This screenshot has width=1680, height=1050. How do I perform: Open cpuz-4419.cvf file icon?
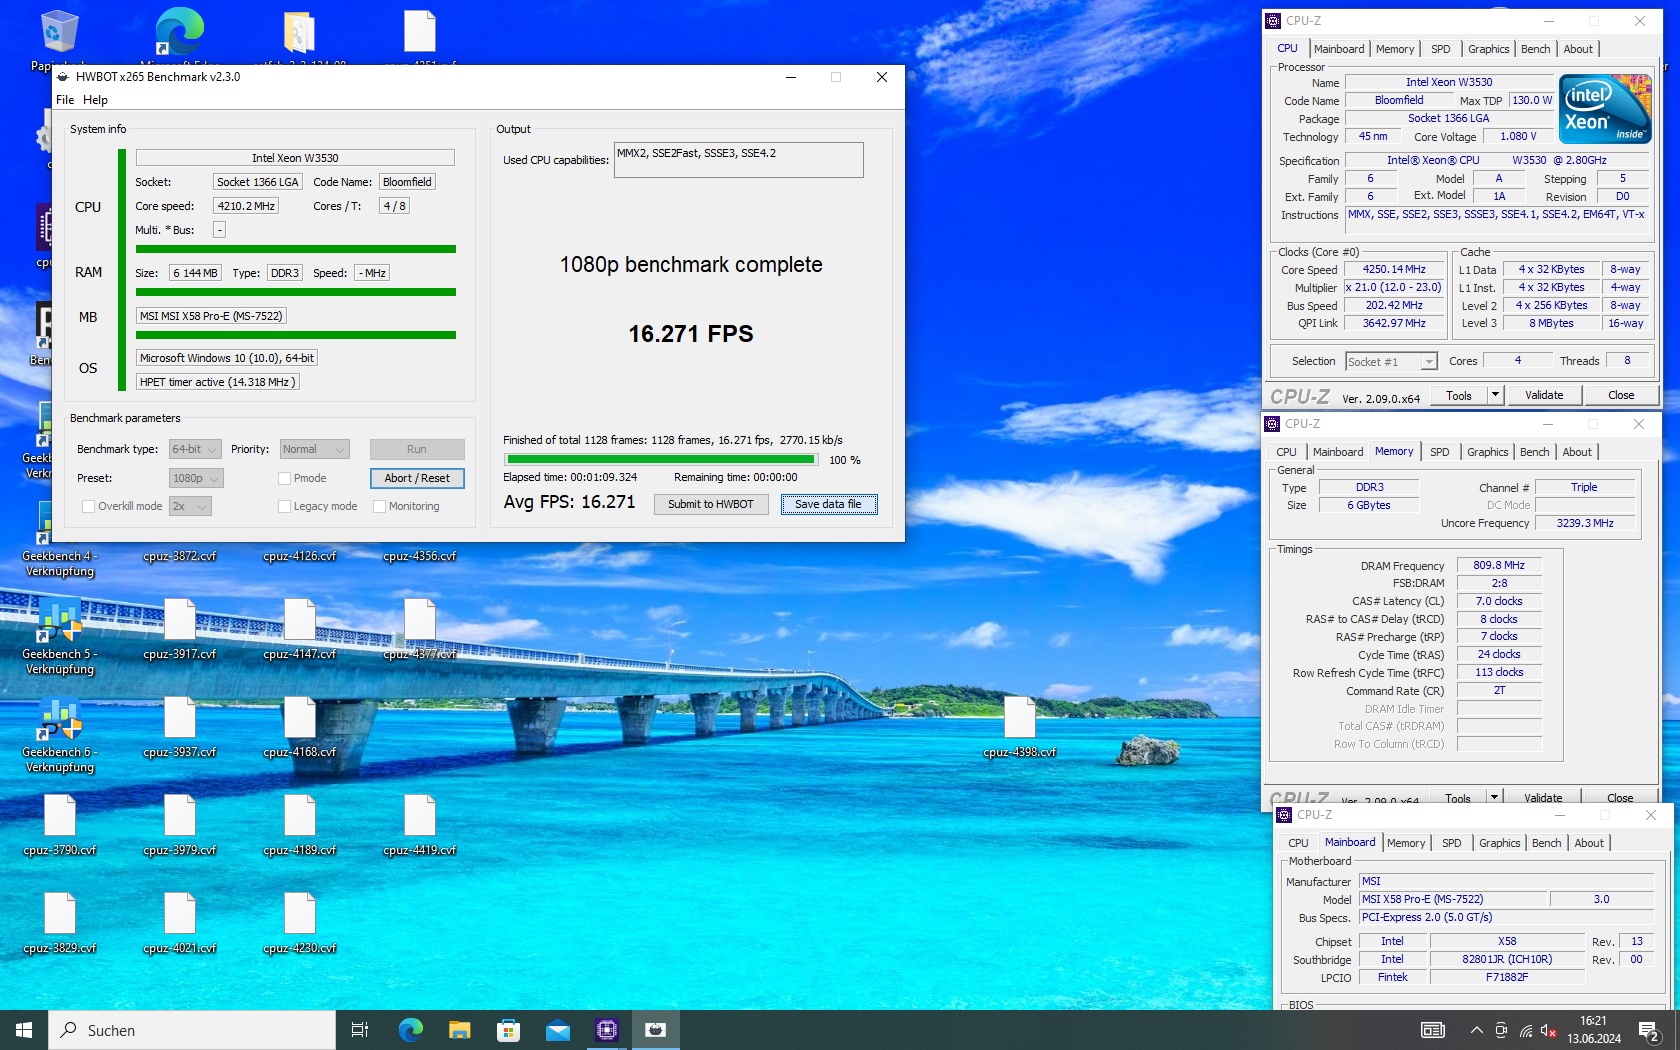(x=420, y=826)
